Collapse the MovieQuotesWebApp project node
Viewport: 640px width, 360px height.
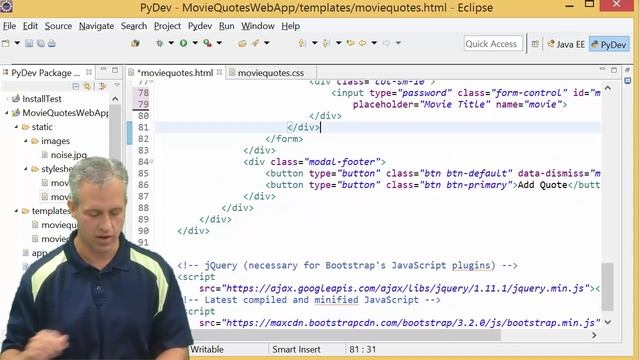click(7, 113)
